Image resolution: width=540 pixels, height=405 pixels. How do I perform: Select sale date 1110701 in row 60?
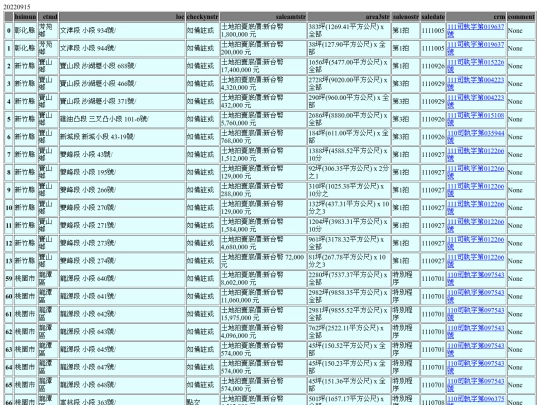433,296
